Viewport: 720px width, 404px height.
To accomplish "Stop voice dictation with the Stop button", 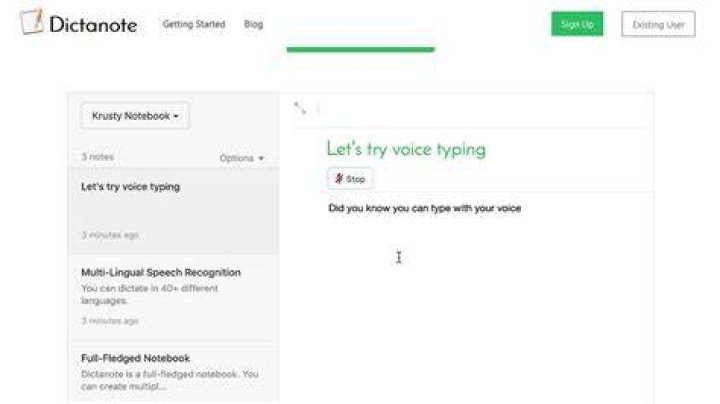I will click(x=350, y=179).
